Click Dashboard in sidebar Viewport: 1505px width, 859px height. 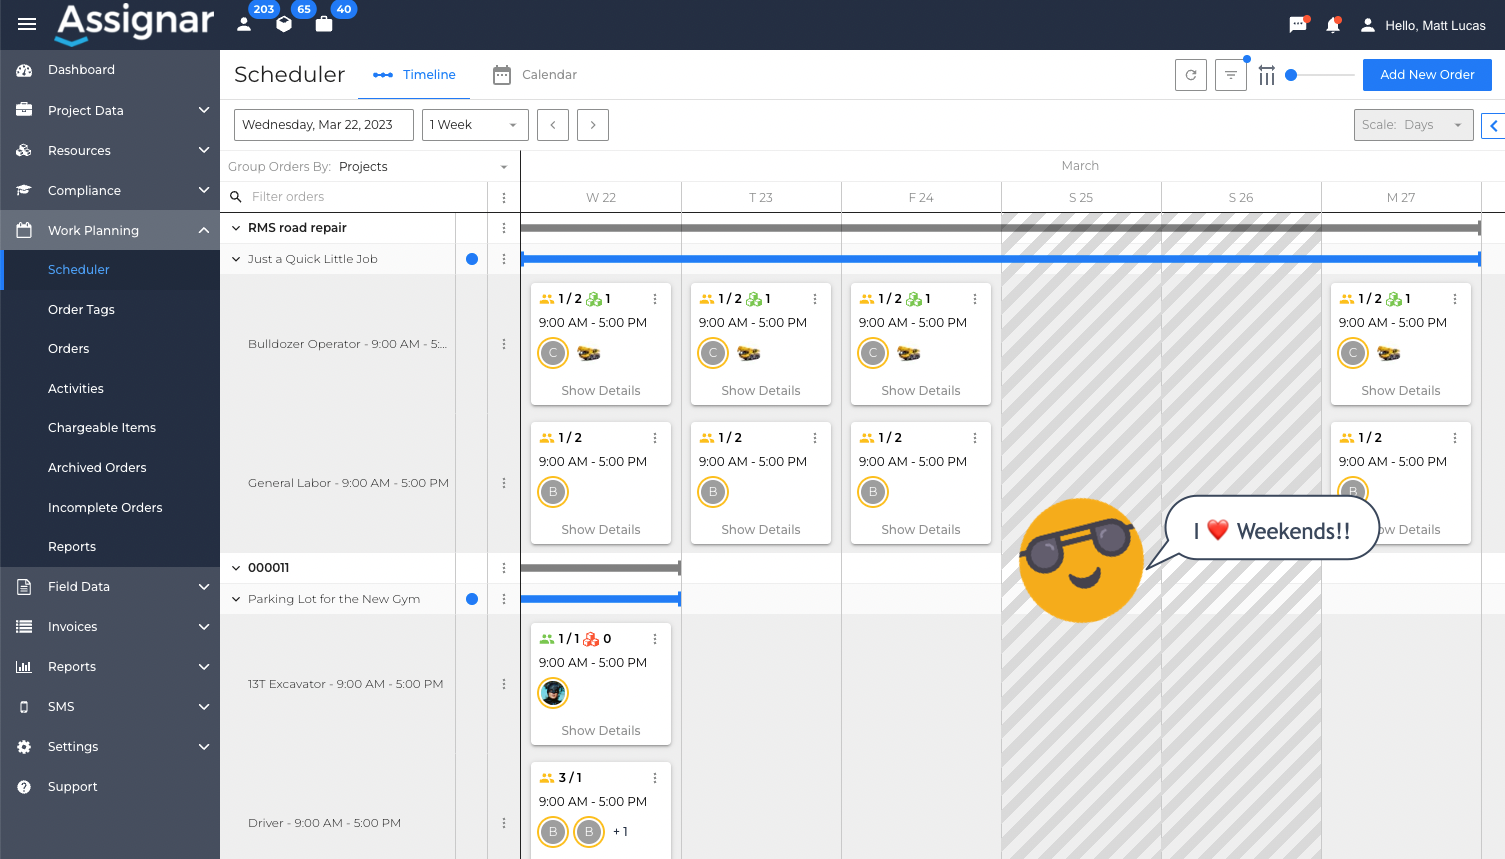110,70
